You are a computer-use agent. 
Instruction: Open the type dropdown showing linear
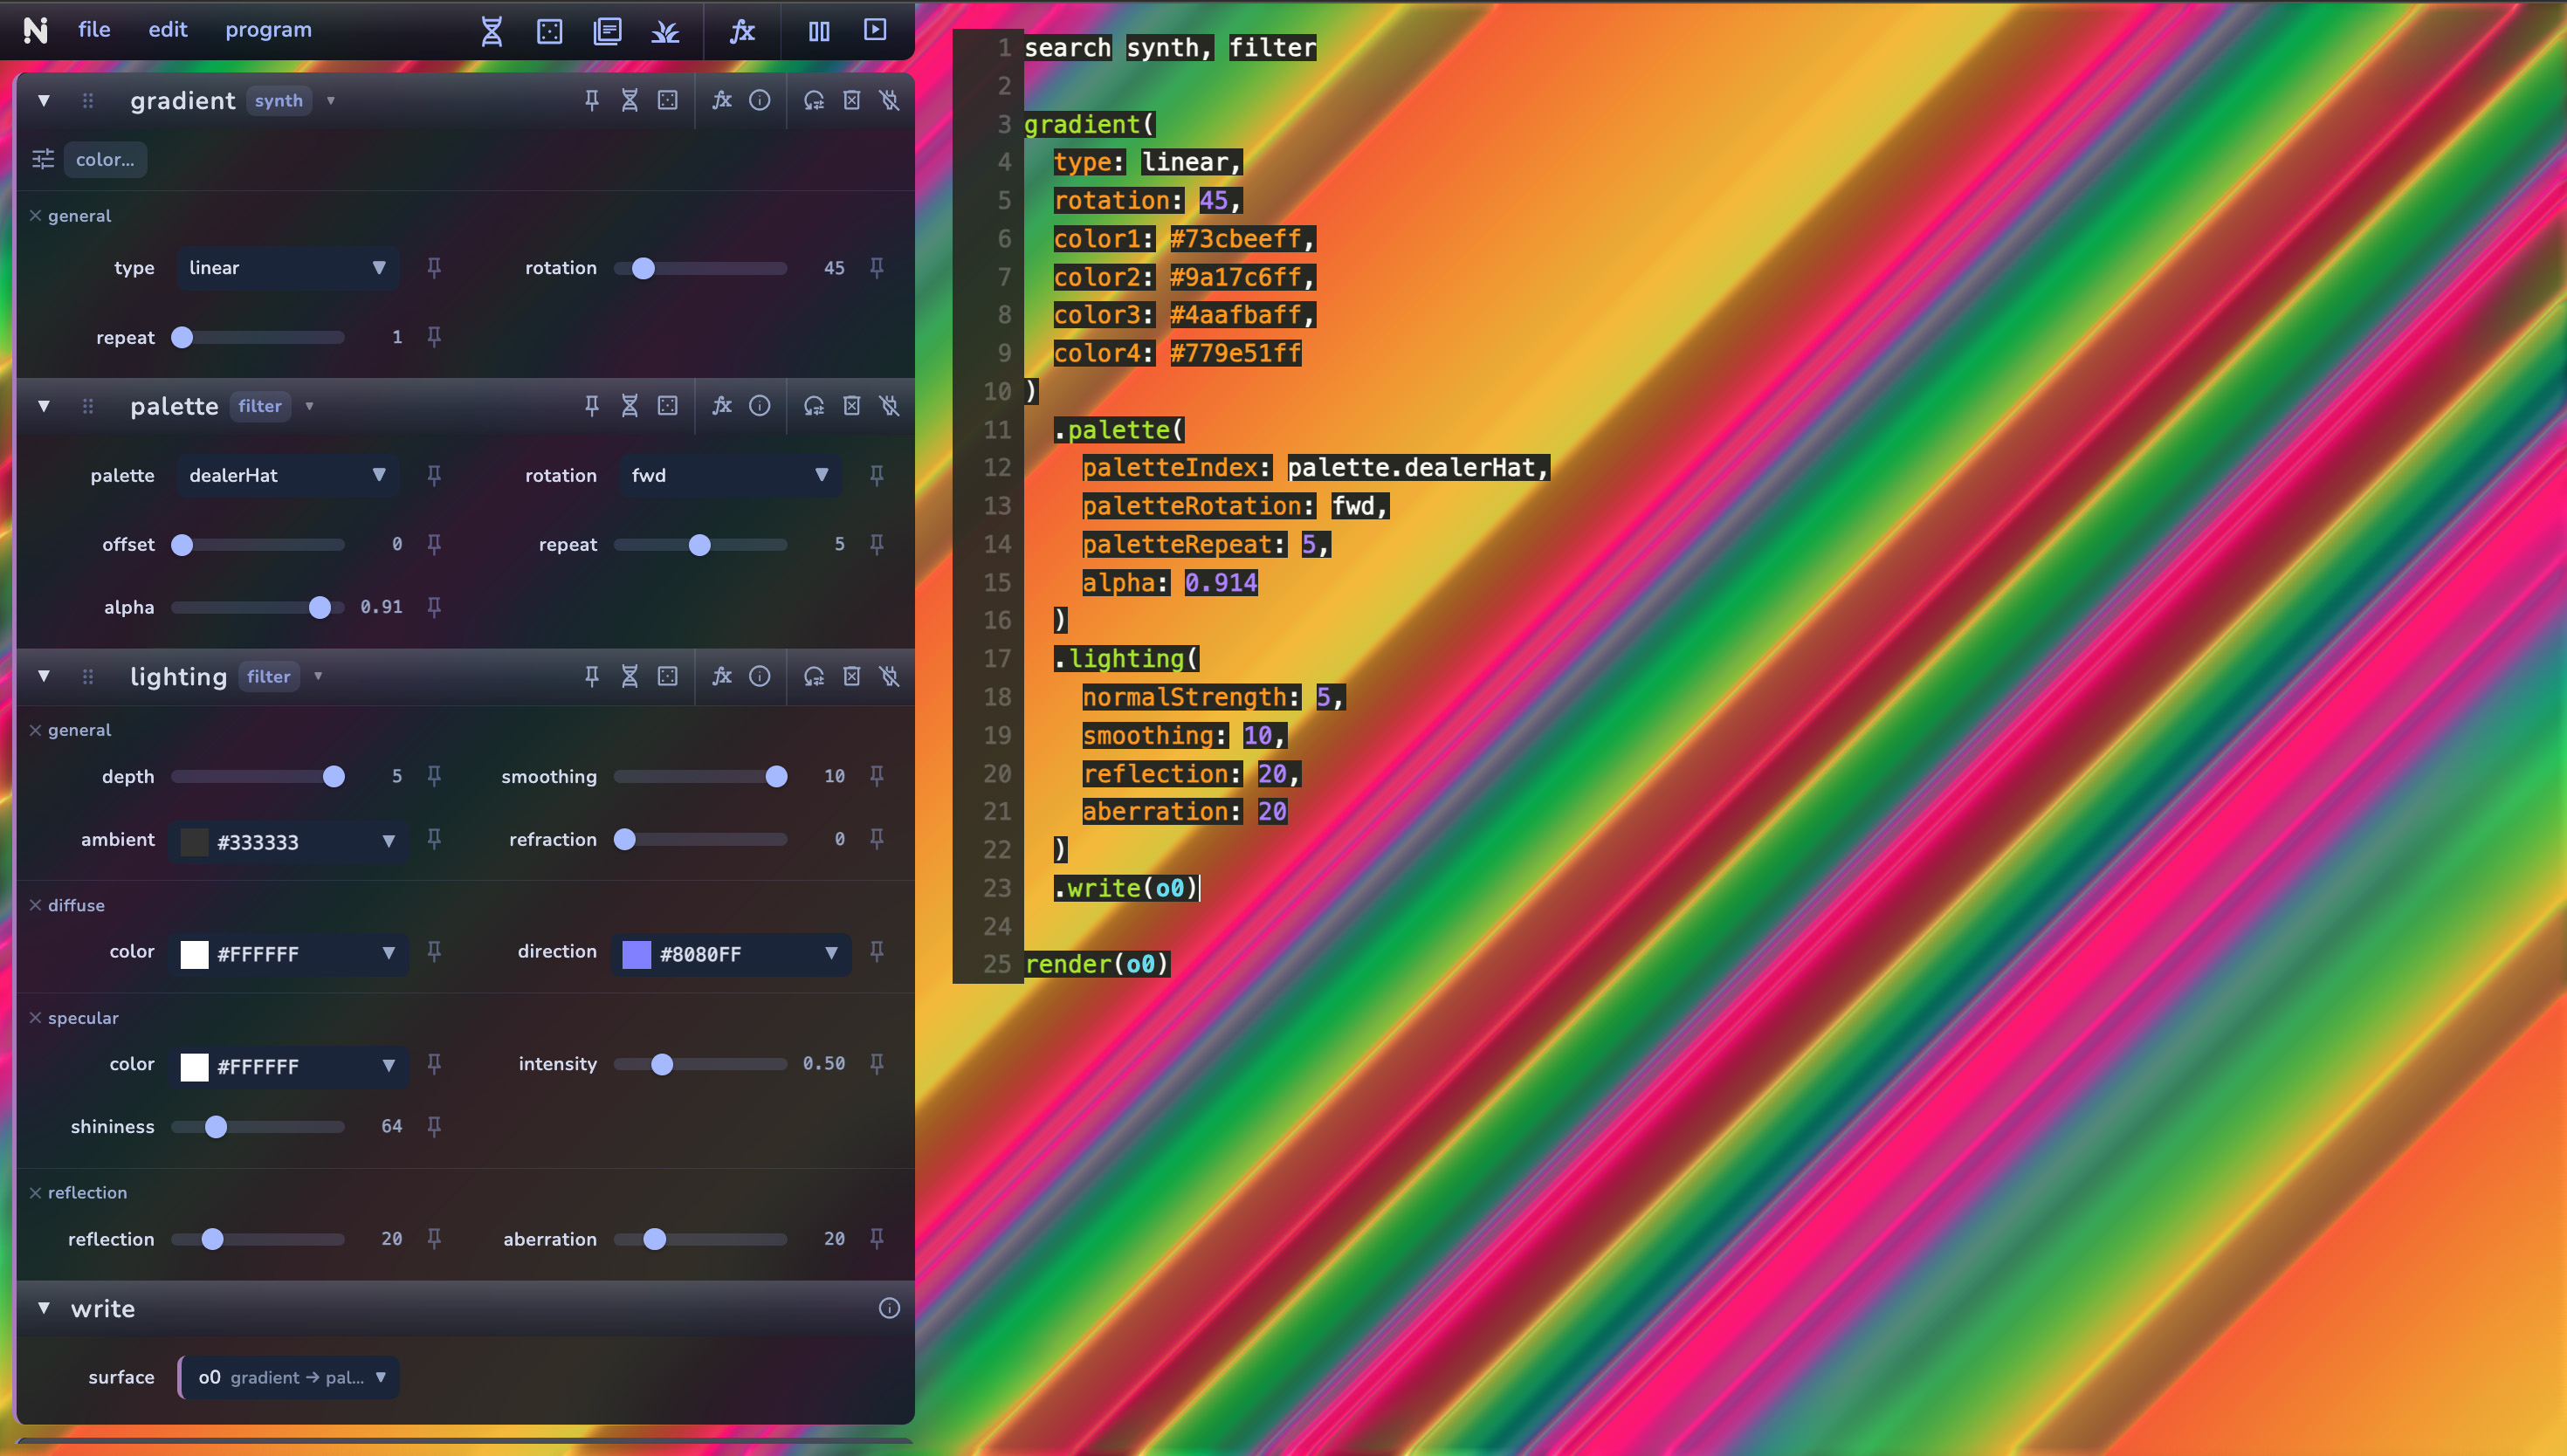pos(287,267)
